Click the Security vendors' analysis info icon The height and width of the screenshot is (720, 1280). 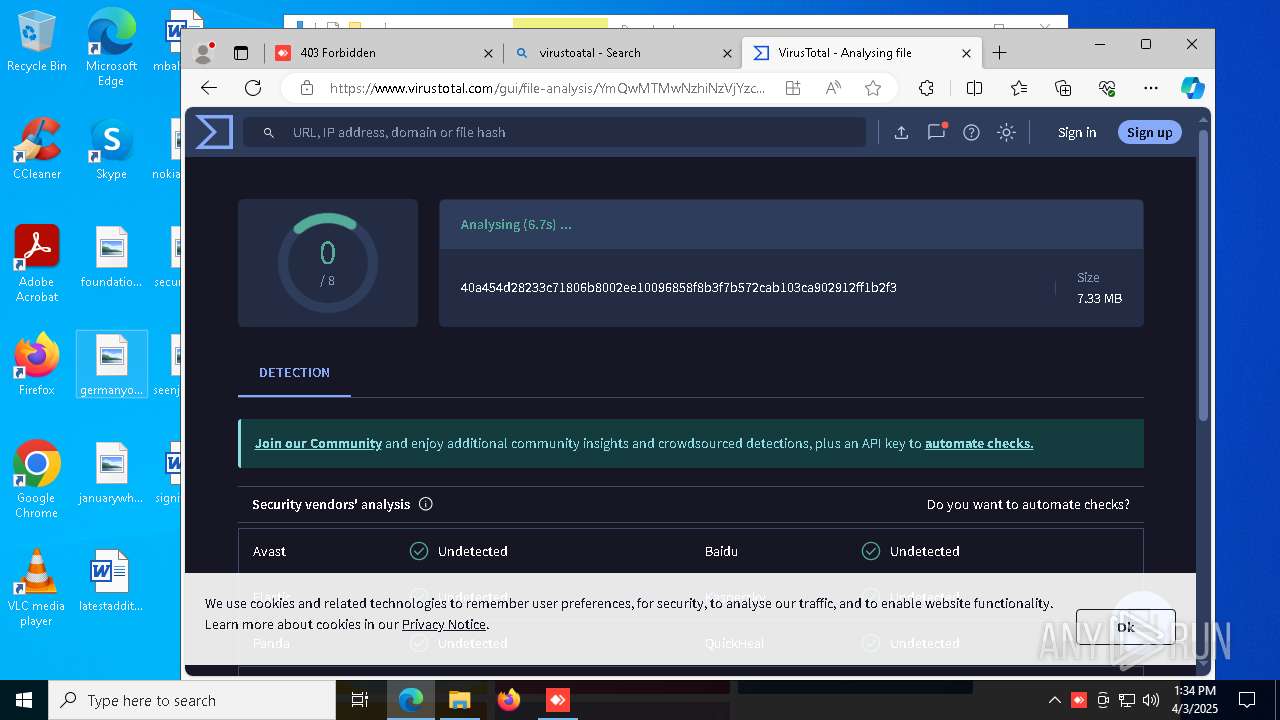point(426,504)
